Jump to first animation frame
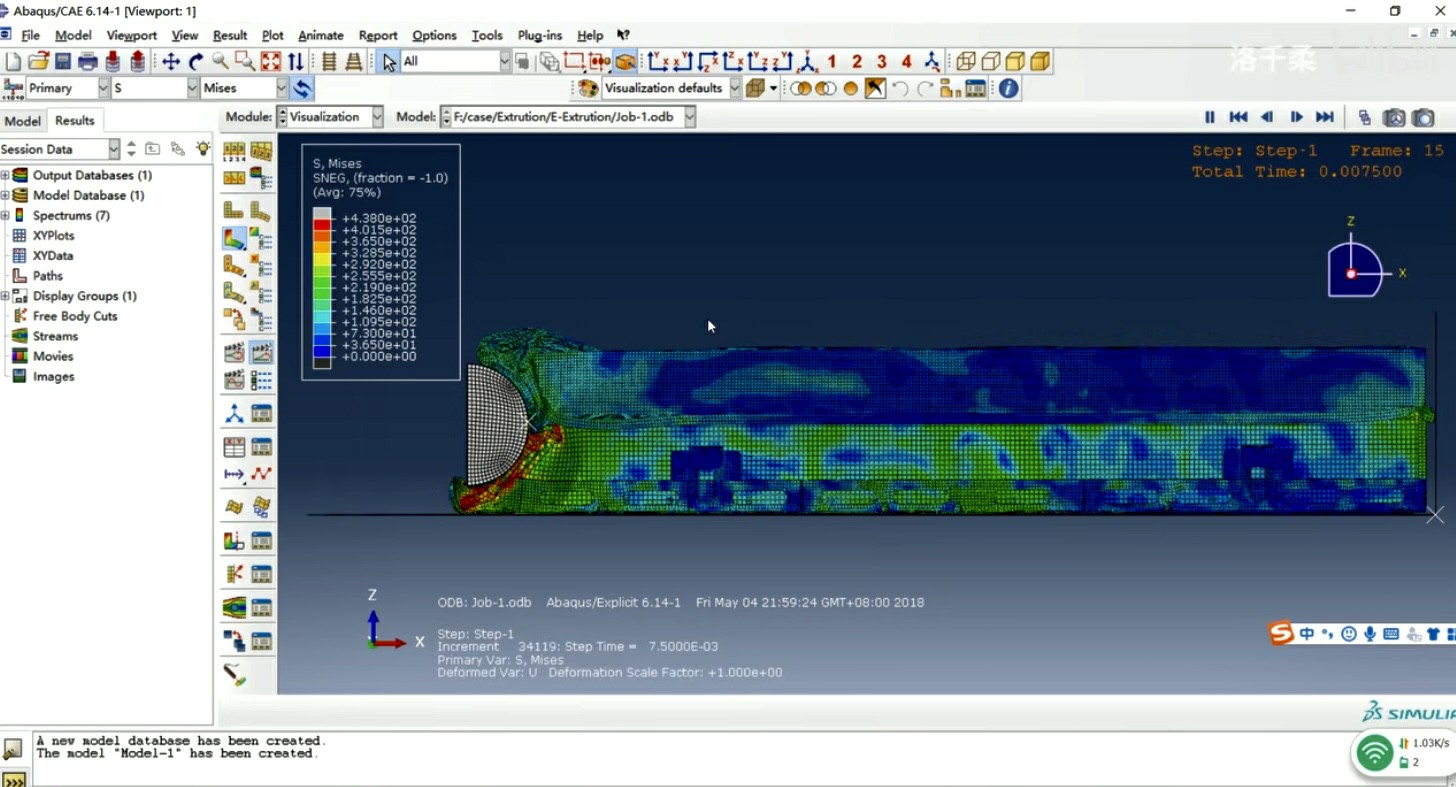 (x=1238, y=117)
